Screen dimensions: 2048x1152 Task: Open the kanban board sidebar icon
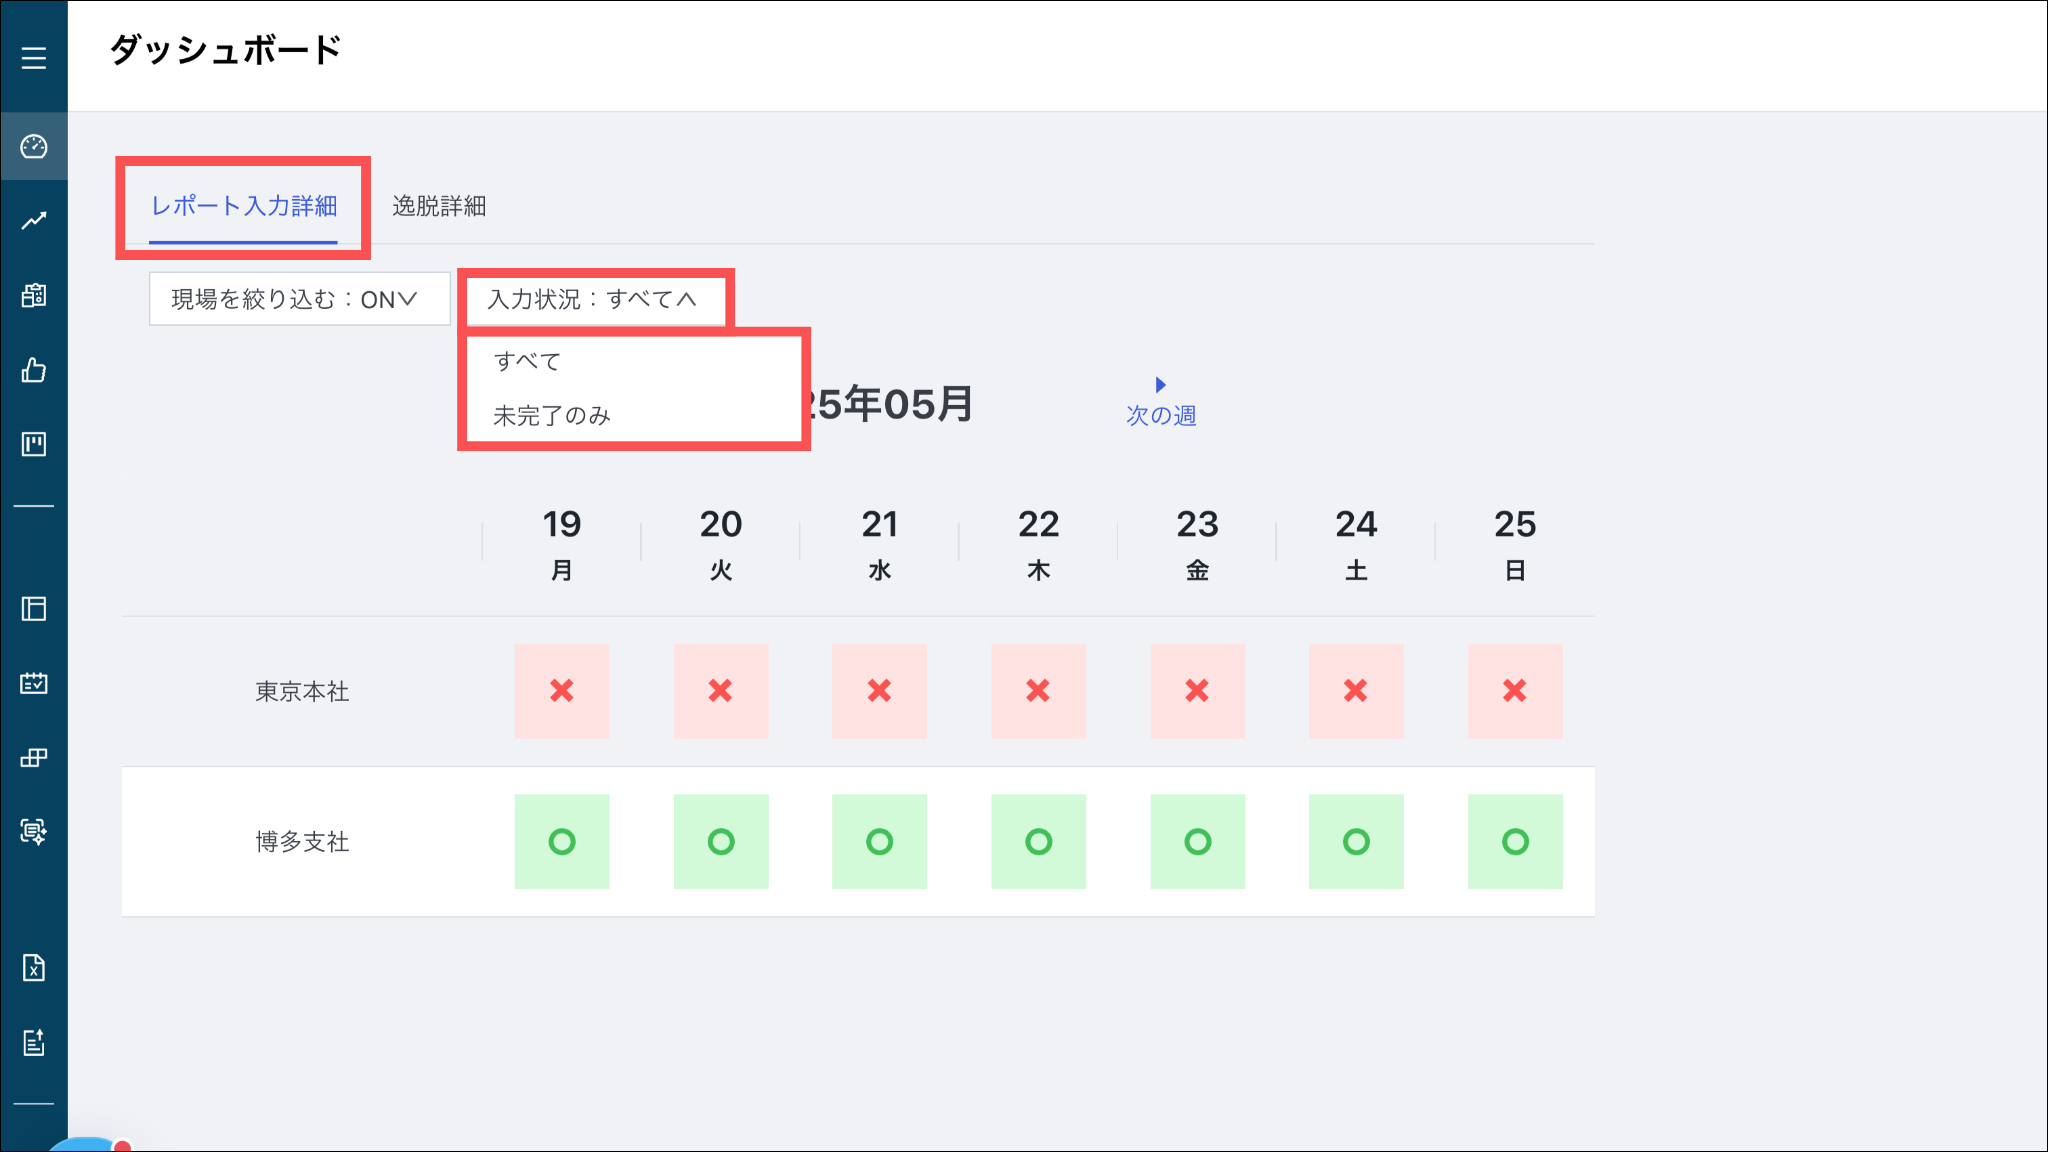[34, 444]
